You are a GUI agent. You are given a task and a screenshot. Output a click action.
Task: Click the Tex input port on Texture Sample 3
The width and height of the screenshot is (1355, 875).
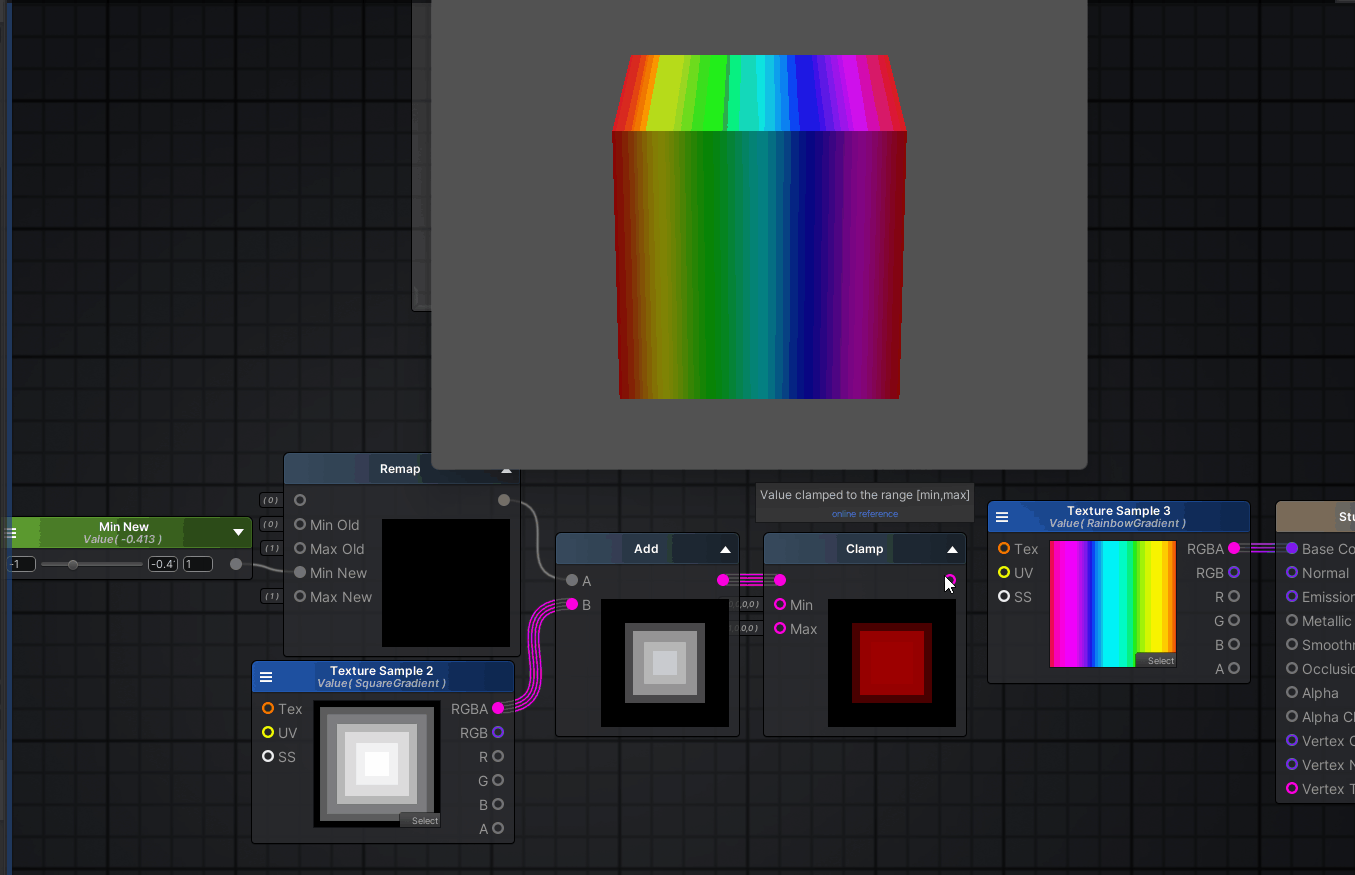[1004, 548]
